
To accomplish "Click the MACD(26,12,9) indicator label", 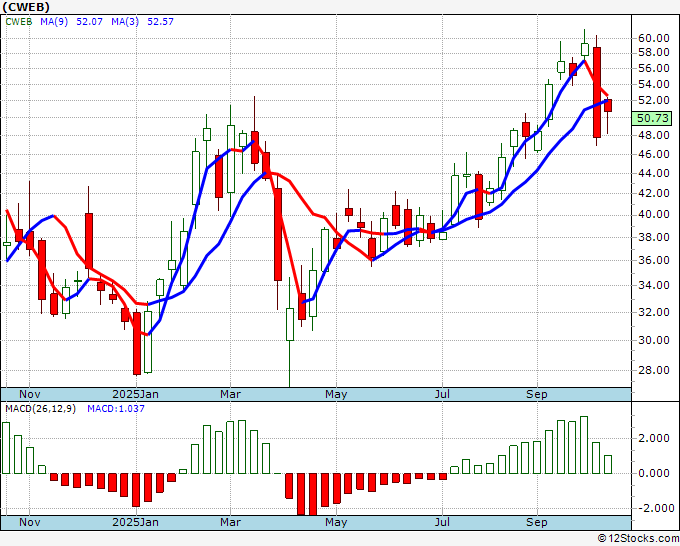I will click(40, 409).
